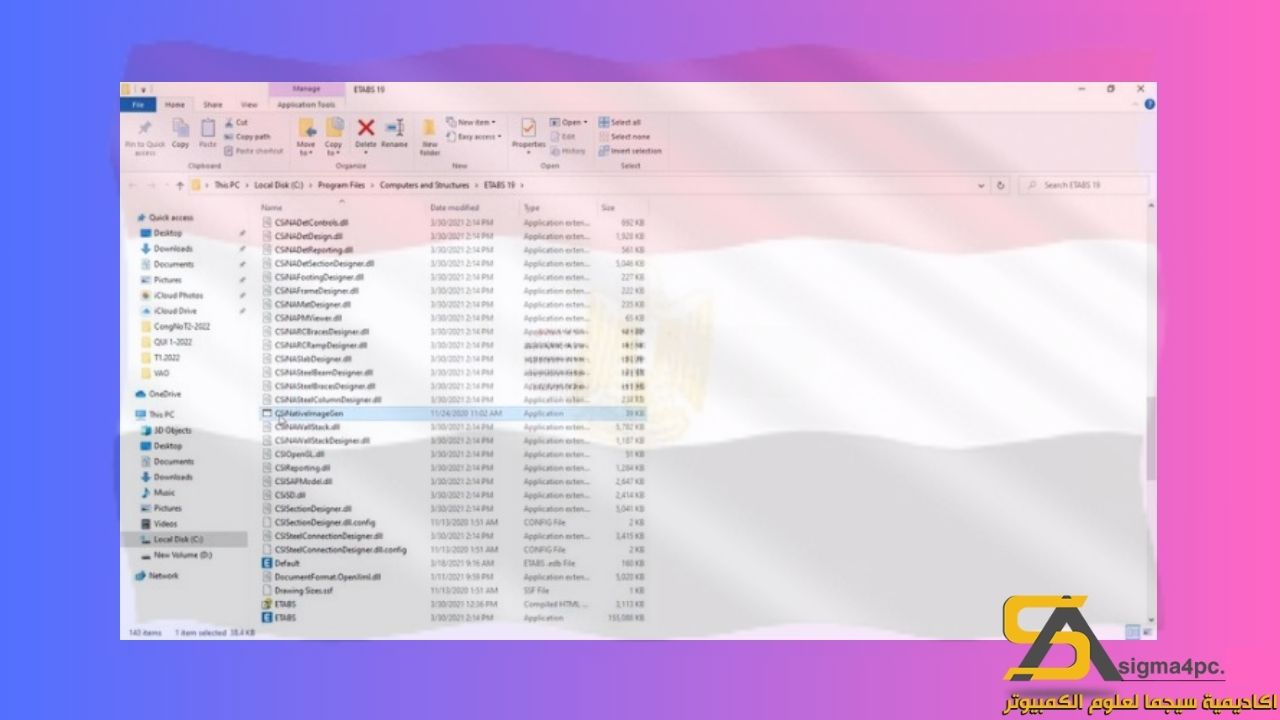1280x720 pixels.
Task: Open the Properties checkmark icon
Action: click(x=528, y=128)
